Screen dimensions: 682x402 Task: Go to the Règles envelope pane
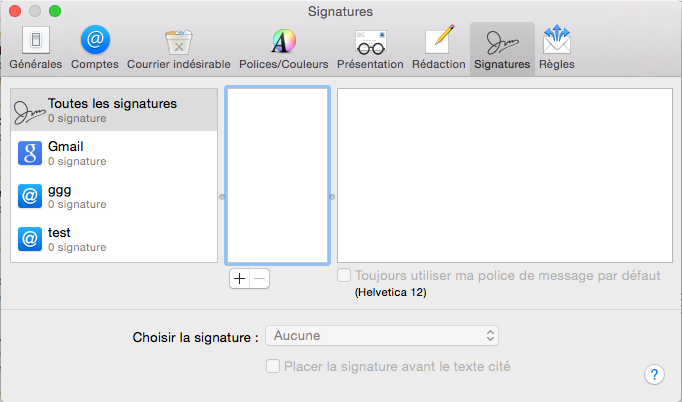pos(557,48)
